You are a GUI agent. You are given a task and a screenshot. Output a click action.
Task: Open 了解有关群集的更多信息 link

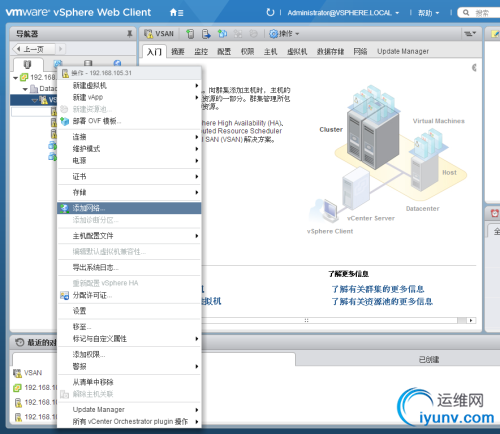378,289
